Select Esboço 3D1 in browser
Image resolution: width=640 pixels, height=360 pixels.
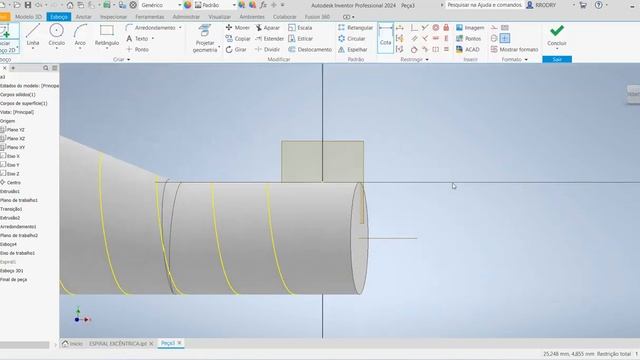click(12, 271)
